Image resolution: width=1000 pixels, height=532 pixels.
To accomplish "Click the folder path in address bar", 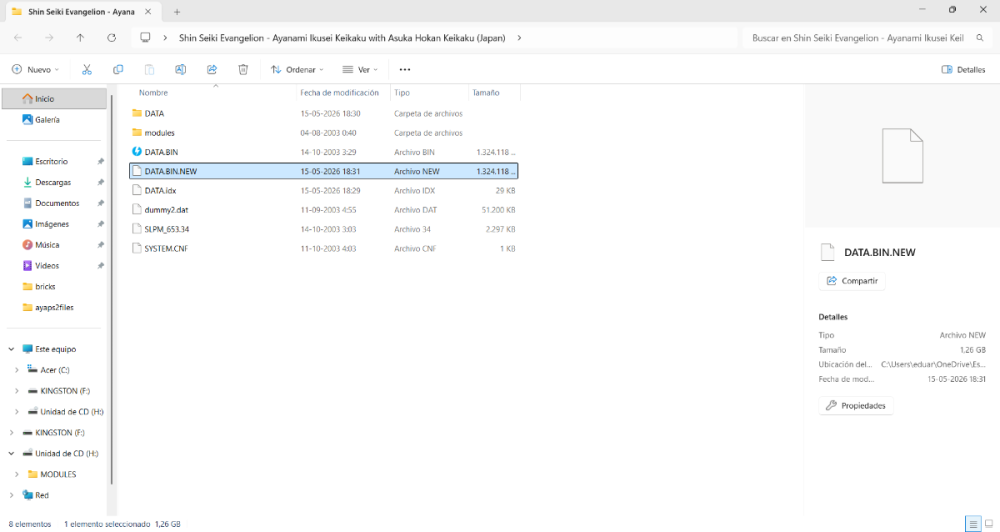I will [x=342, y=38].
